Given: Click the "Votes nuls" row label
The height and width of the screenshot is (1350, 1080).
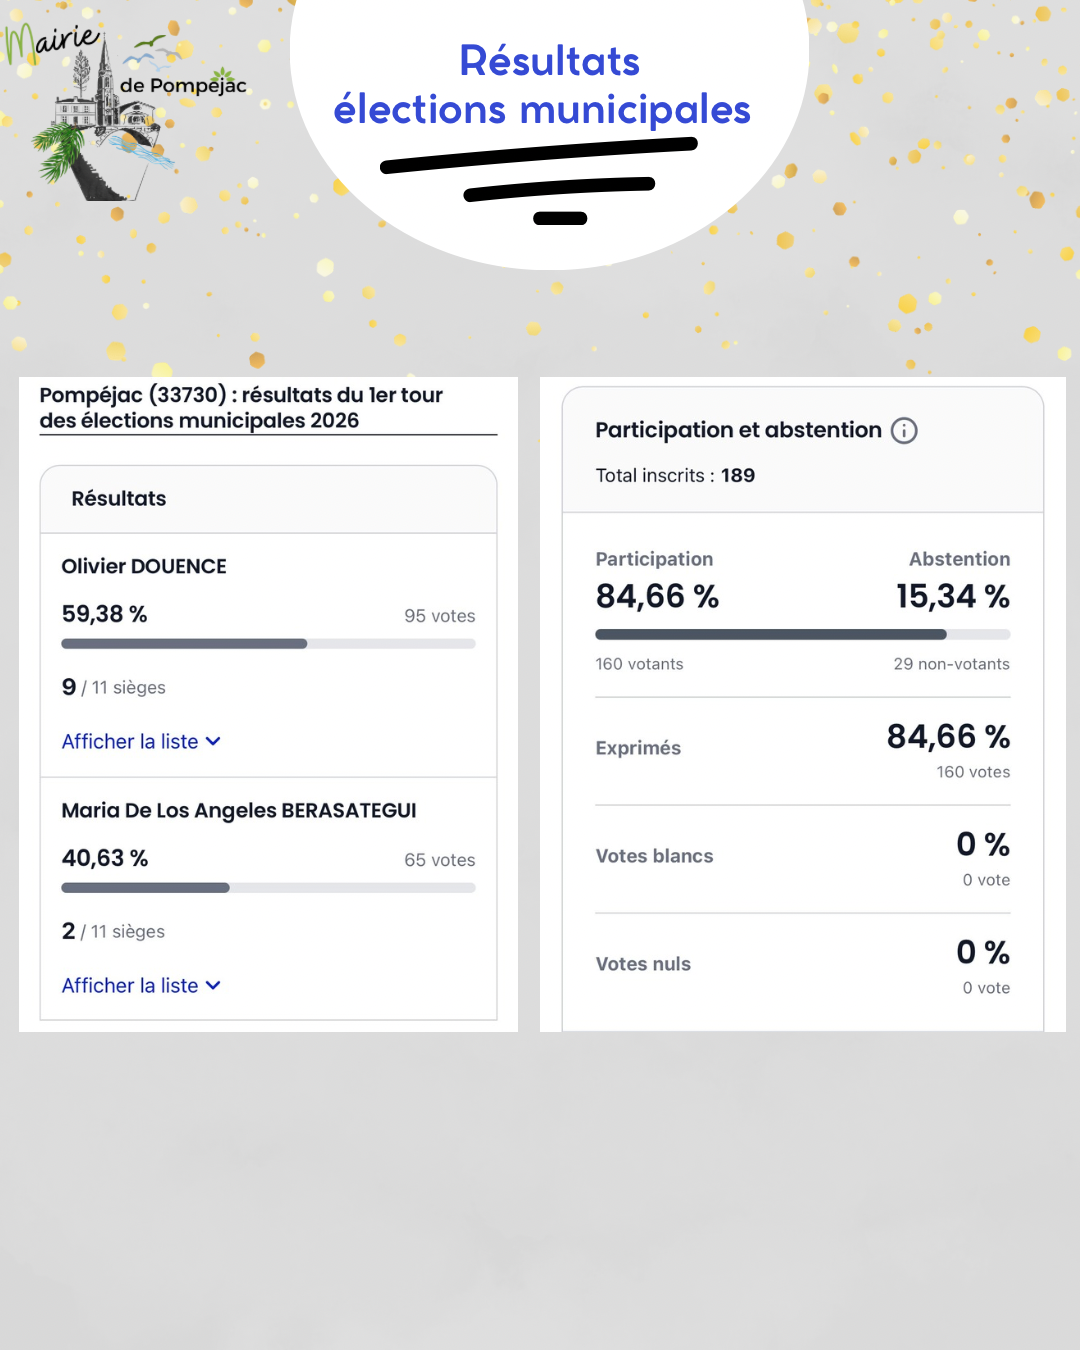Looking at the screenshot, I should 643,964.
